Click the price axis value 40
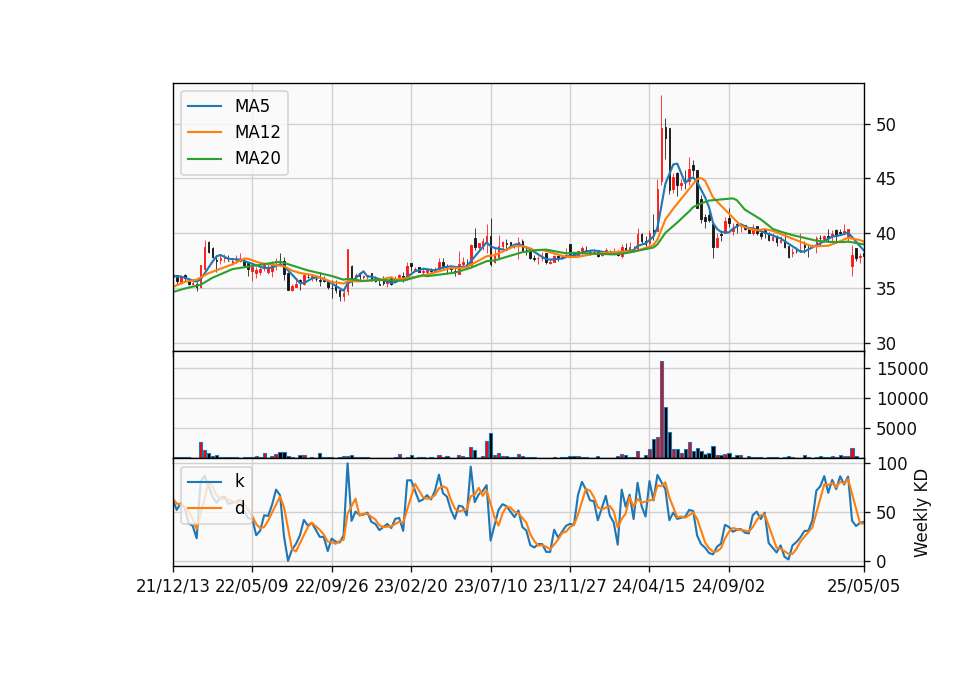Screen dimensions: 960x690 pyautogui.click(x=885, y=234)
